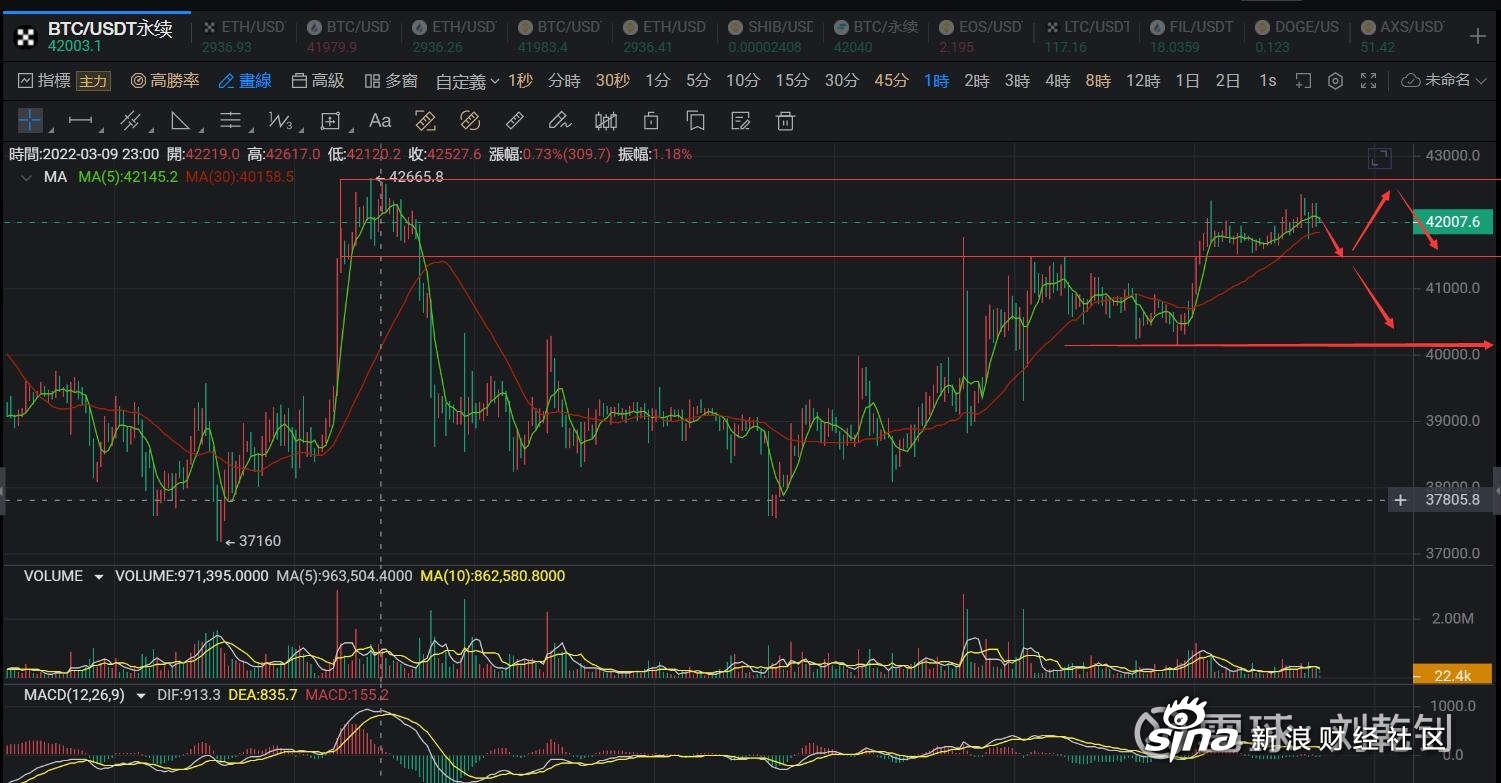1501x783 pixels.
Task: Switch to EOS/USD tab
Action: pyautogui.click(x=979, y=36)
